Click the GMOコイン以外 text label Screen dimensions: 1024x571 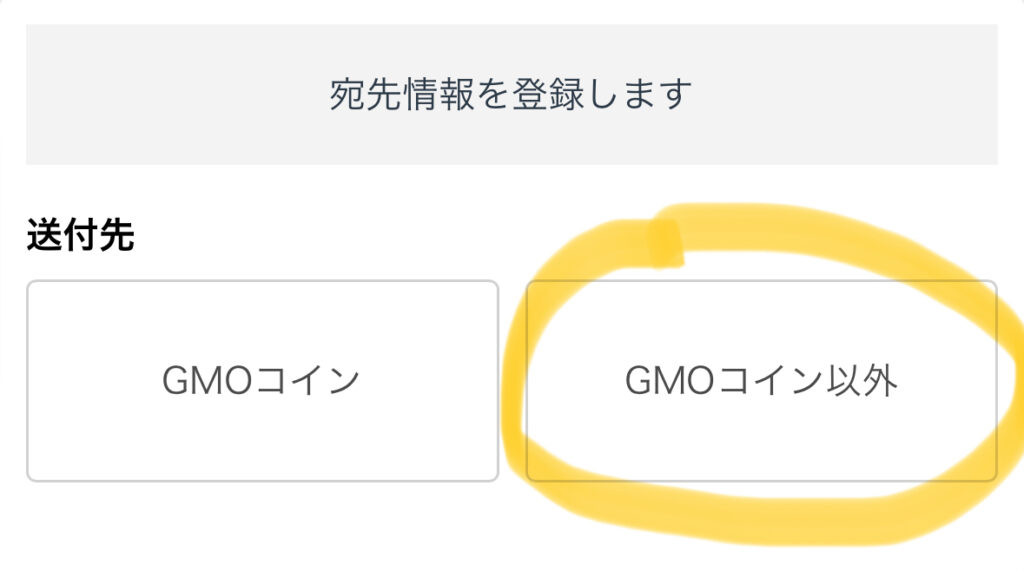(x=761, y=381)
